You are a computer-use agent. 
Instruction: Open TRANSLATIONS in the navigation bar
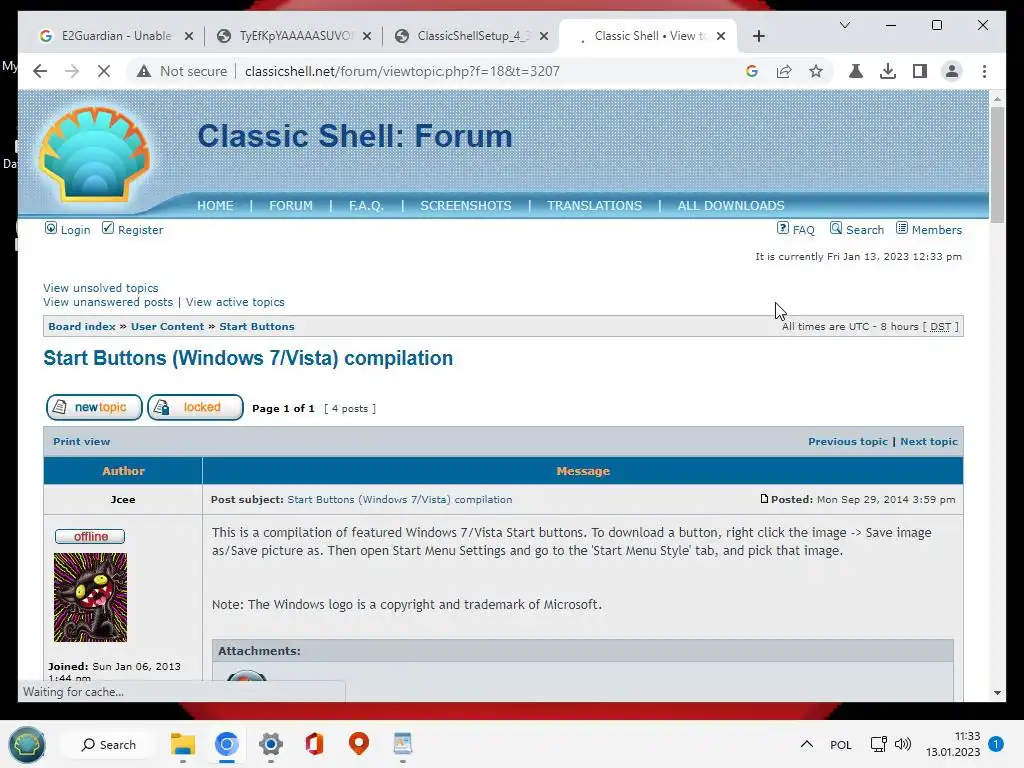point(594,206)
